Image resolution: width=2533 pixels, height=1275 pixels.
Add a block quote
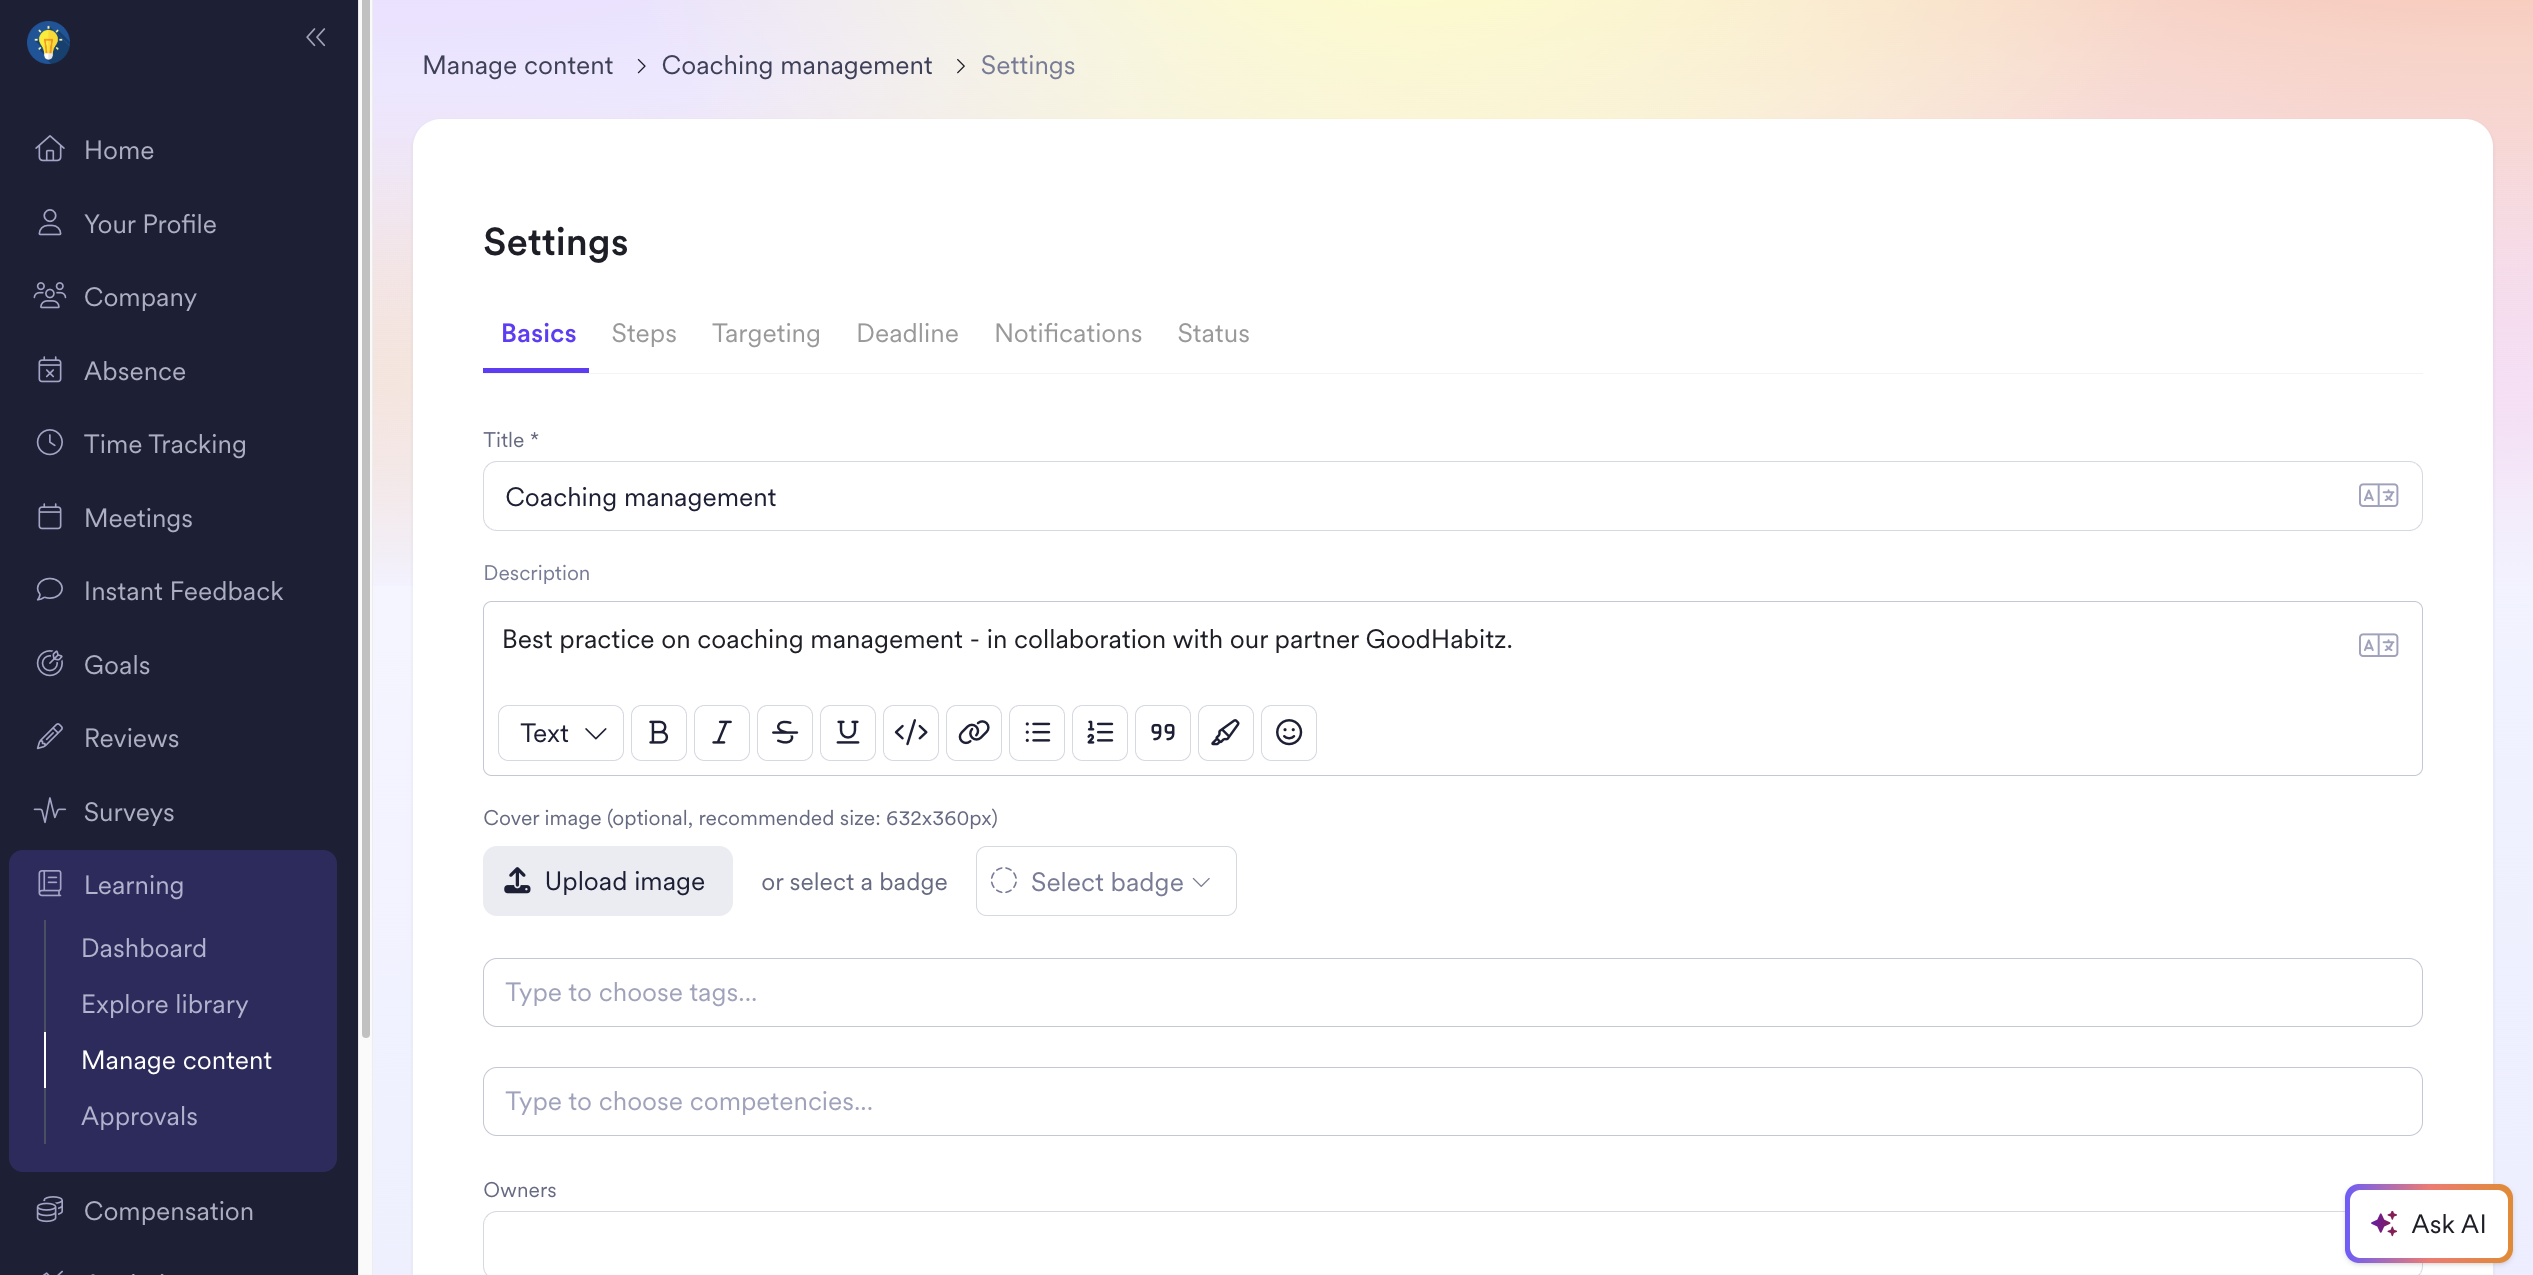point(1162,733)
